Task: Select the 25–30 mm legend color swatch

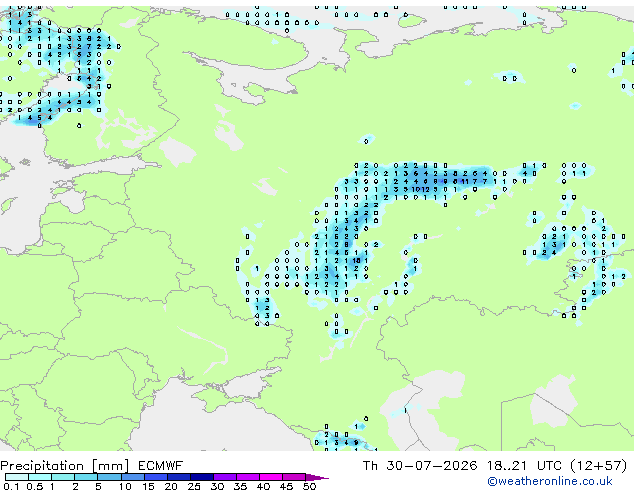Action: [201, 477]
